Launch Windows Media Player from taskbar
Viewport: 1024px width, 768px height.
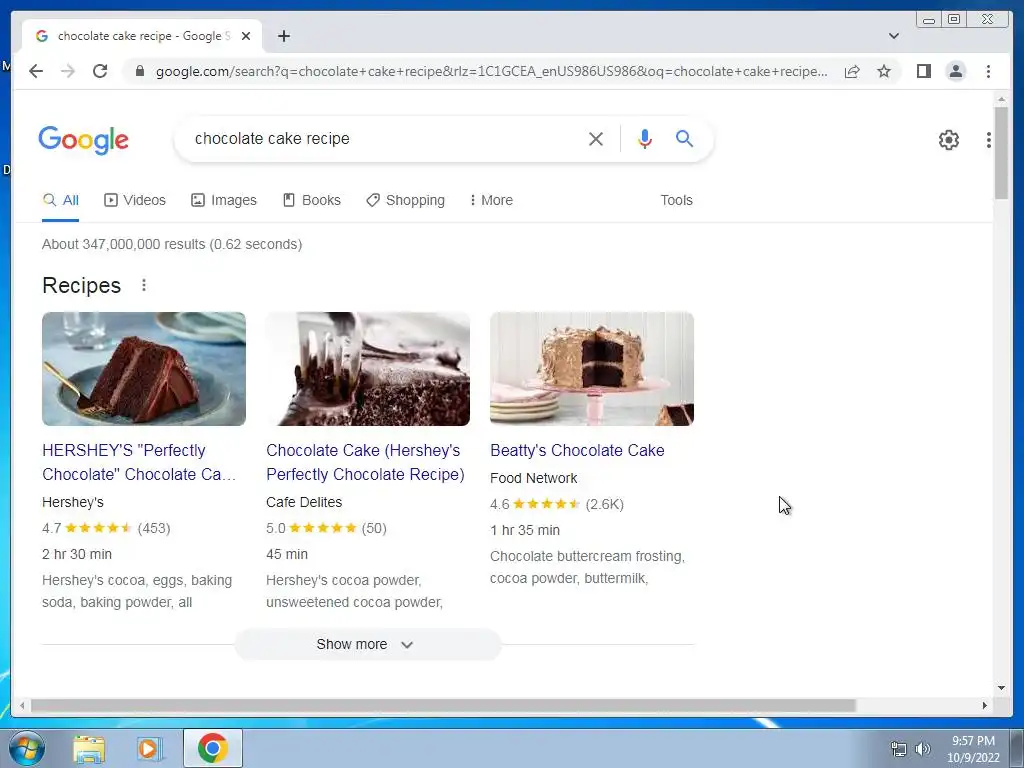coord(150,748)
